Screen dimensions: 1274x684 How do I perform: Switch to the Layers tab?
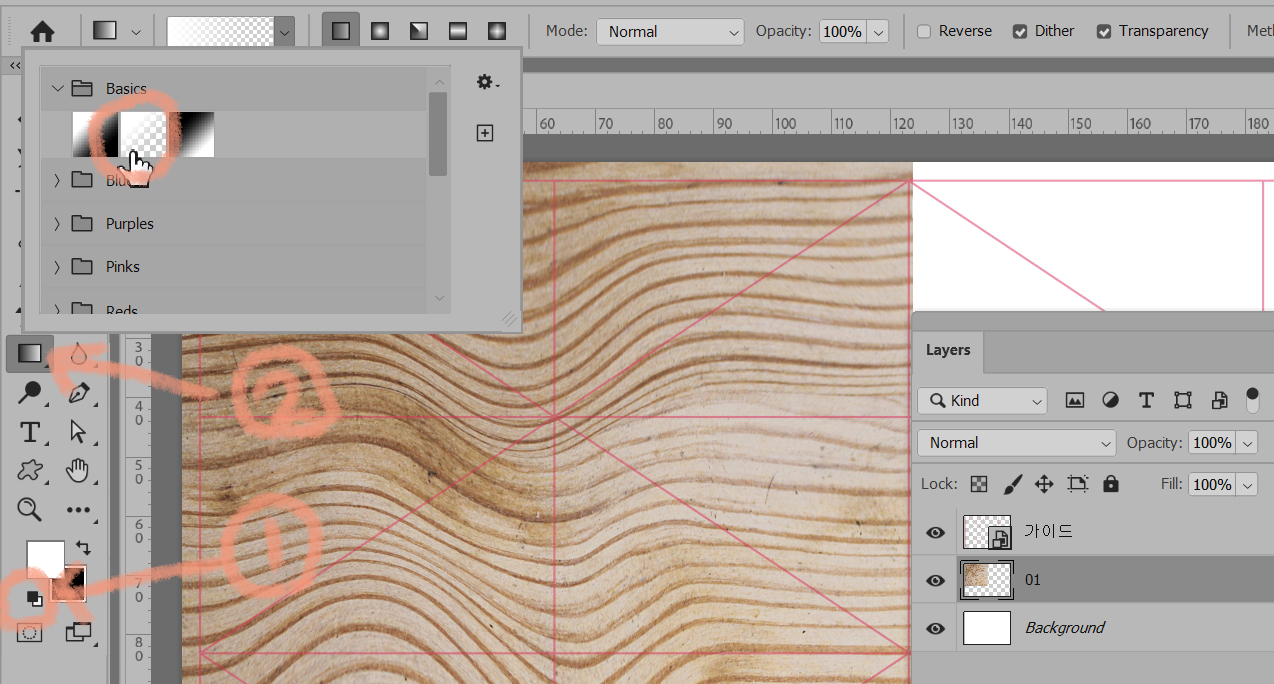[x=948, y=350]
